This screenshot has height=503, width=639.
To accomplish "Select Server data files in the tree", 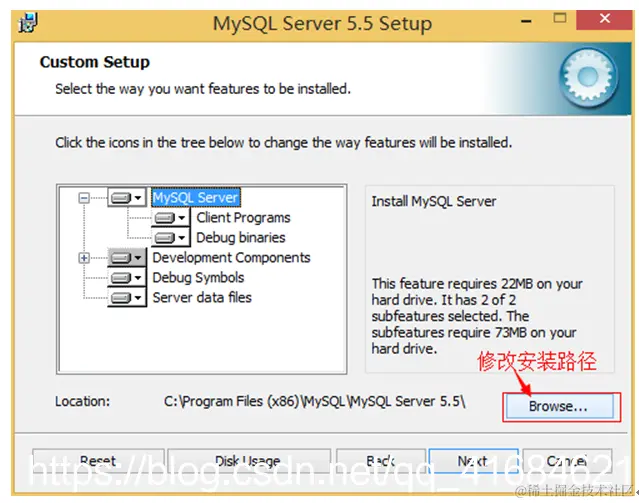I will 202,298.
